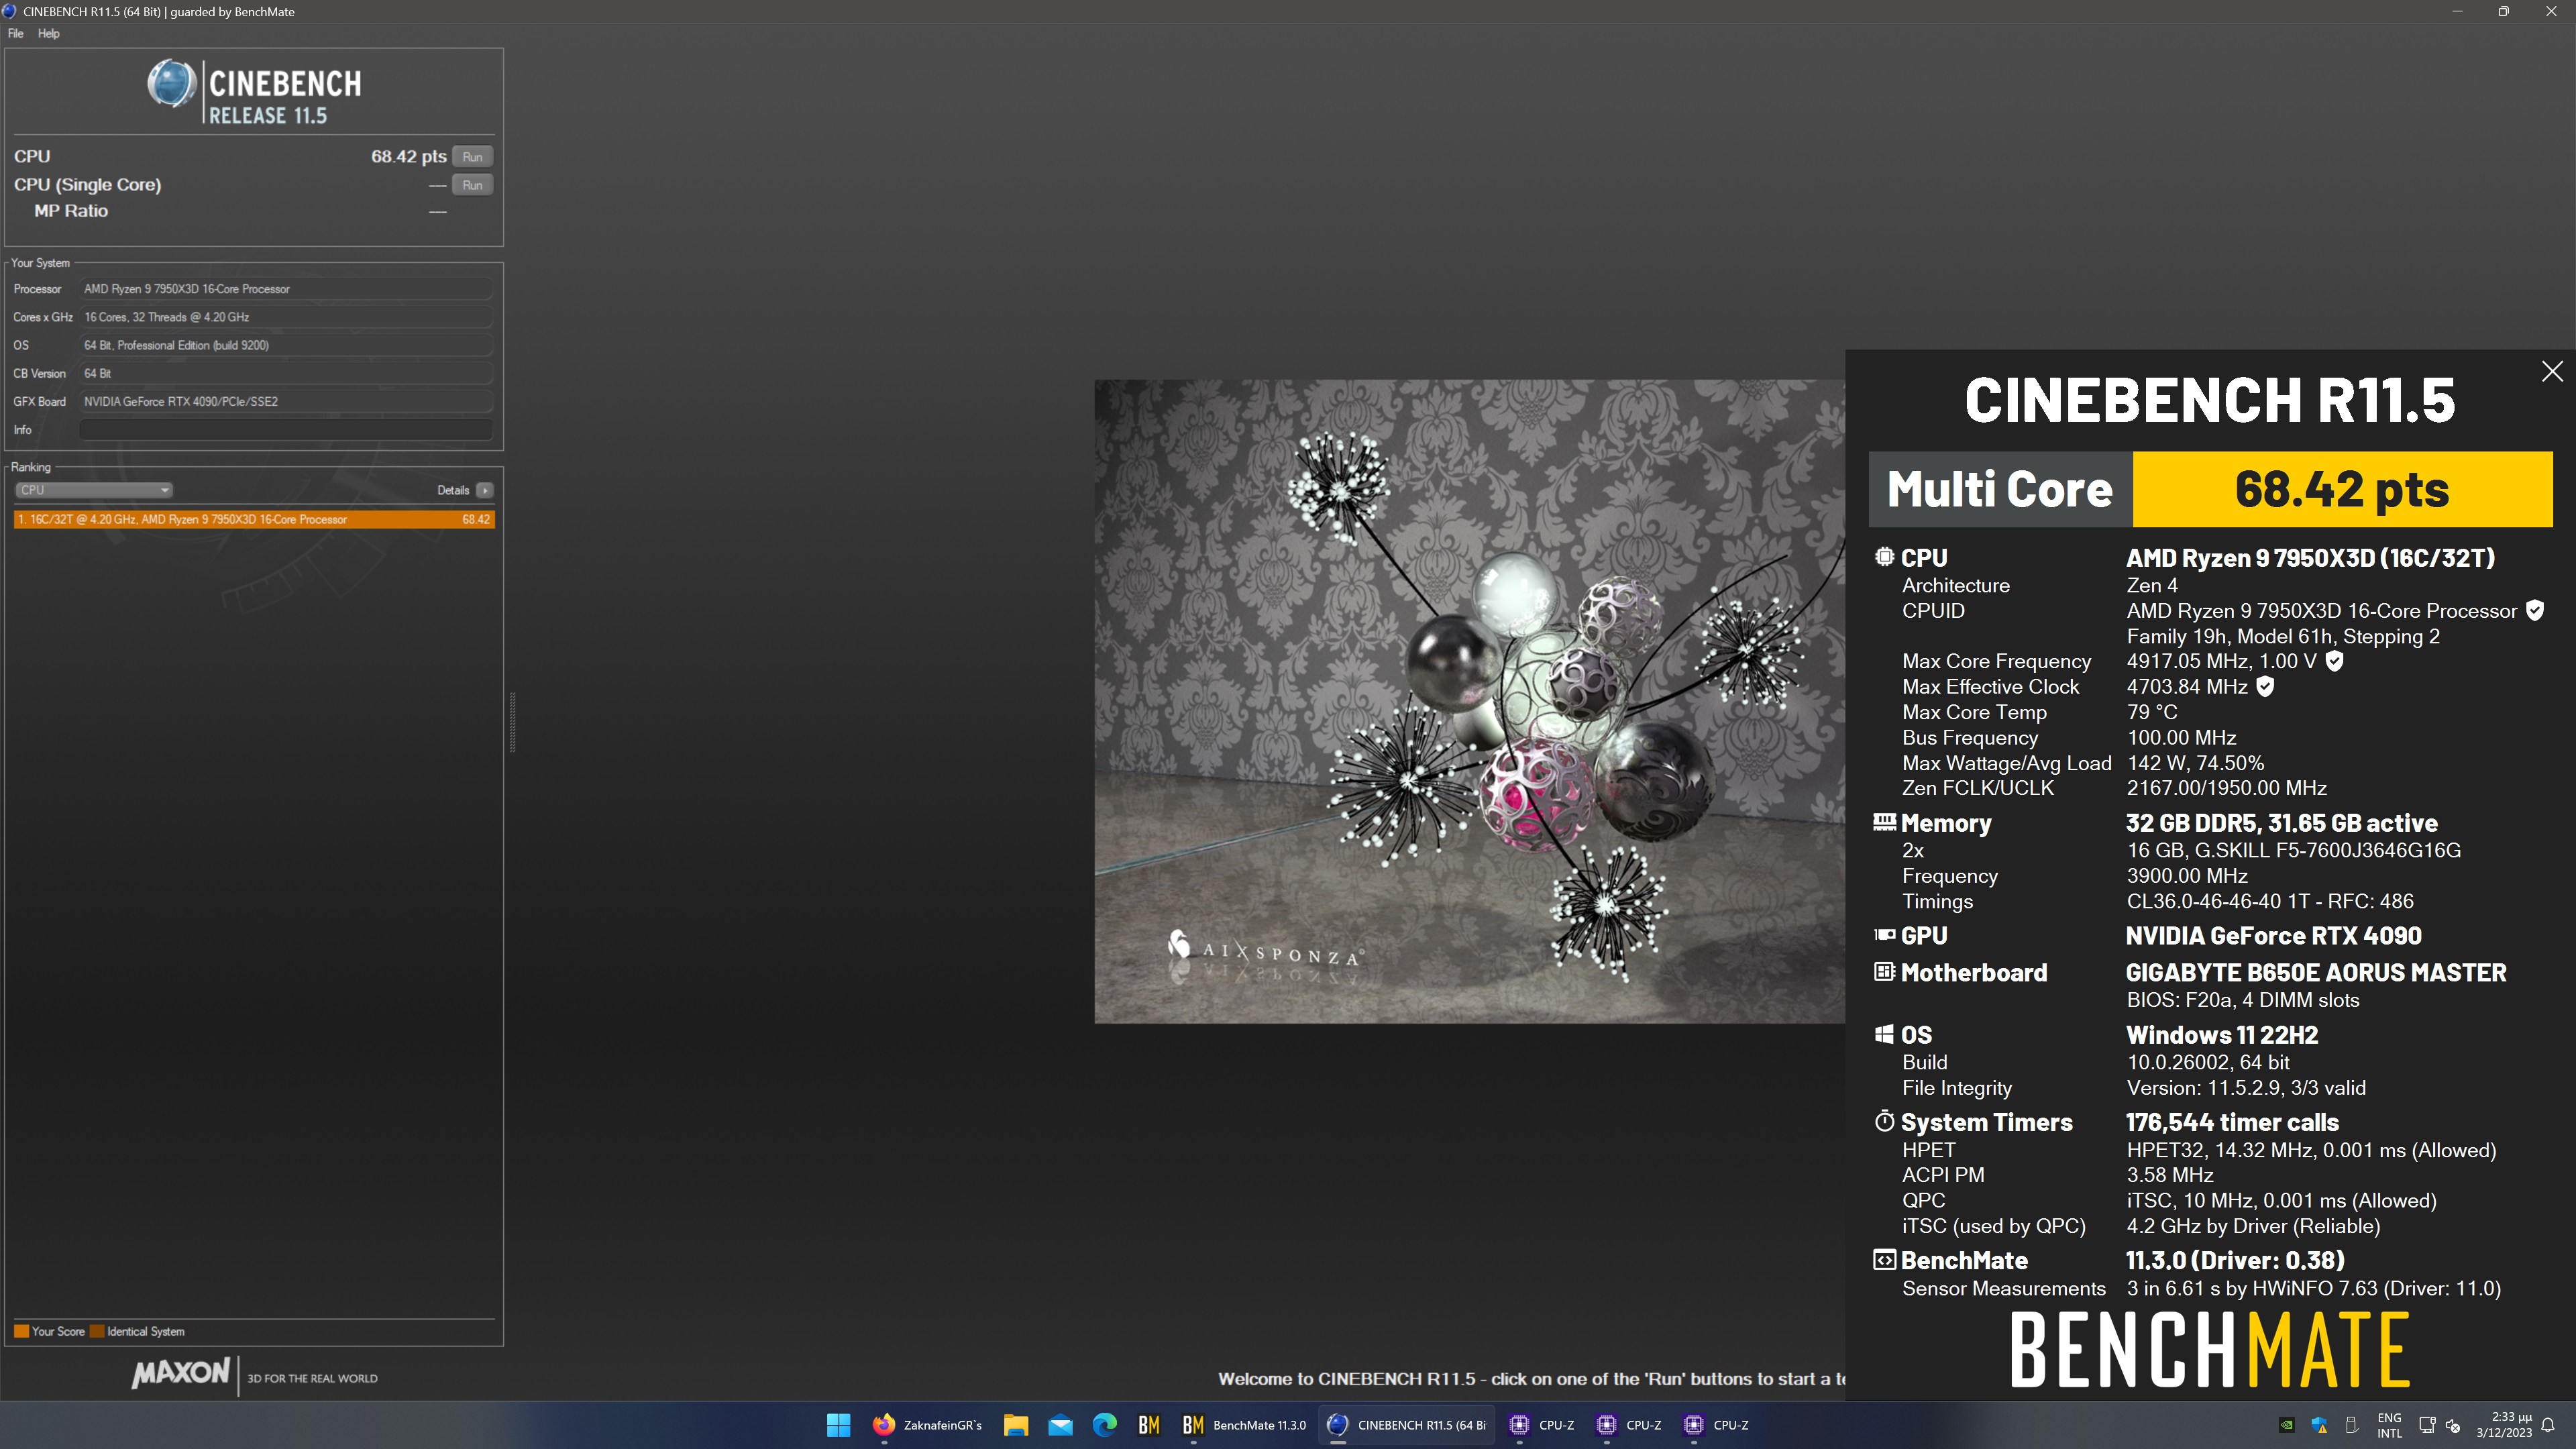Click the Cinebench globe logo
The image size is (2576, 1449).
click(172, 84)
